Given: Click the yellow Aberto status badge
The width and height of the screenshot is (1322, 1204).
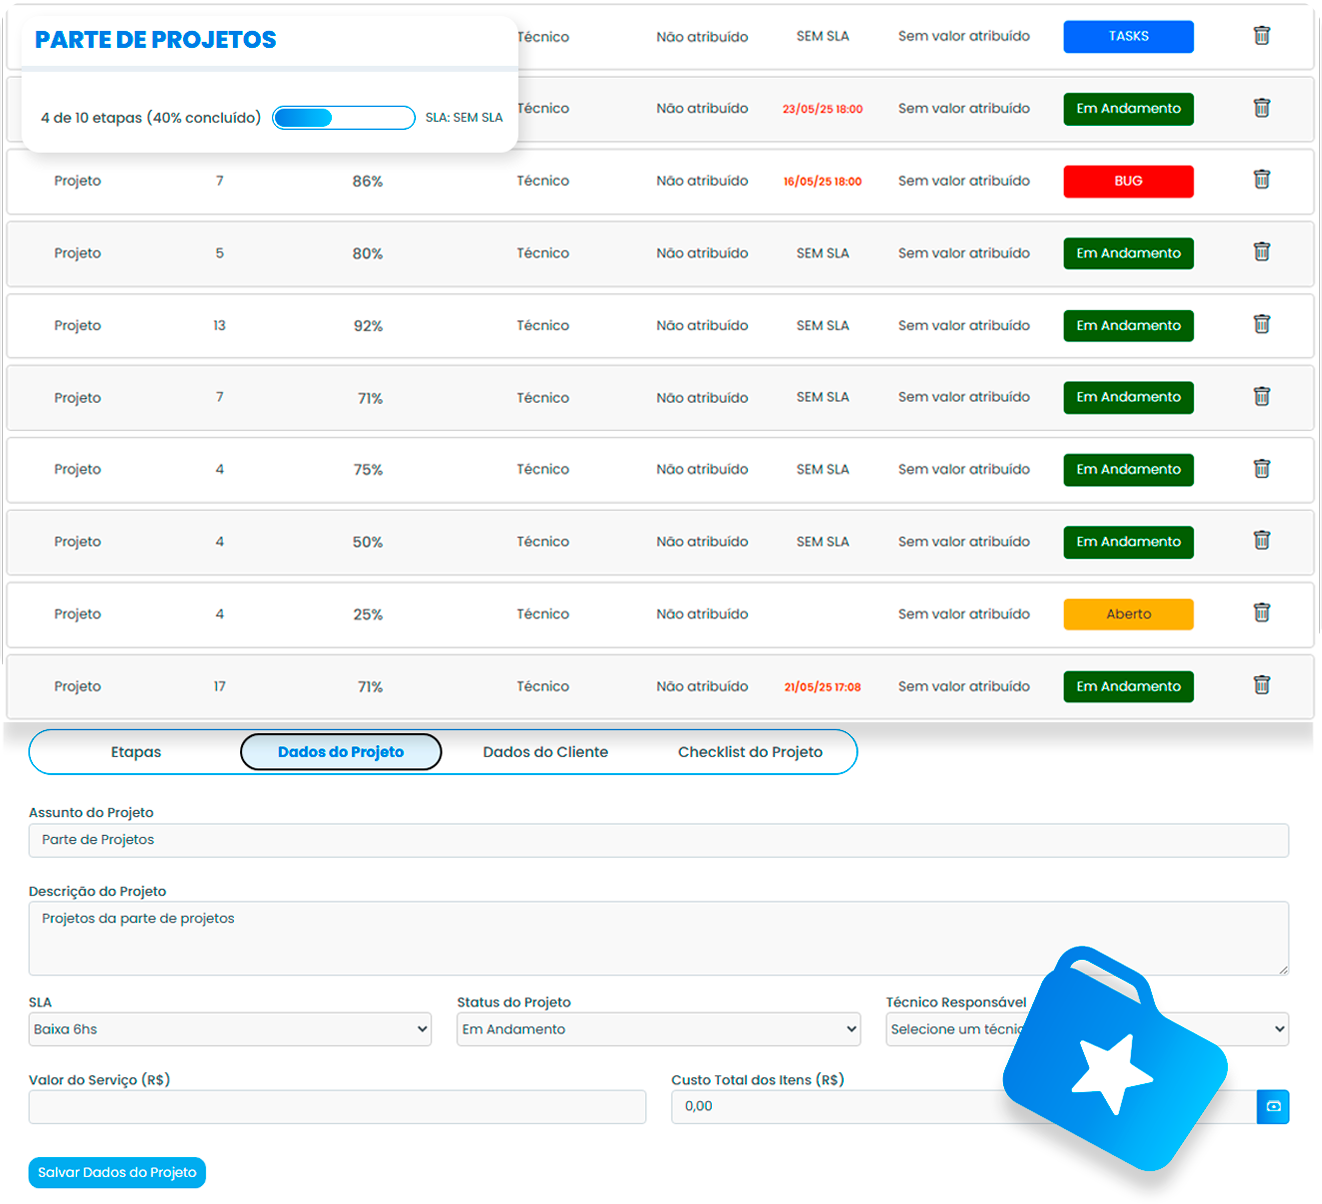Looking at the screenshot, I should (1128, 613).
